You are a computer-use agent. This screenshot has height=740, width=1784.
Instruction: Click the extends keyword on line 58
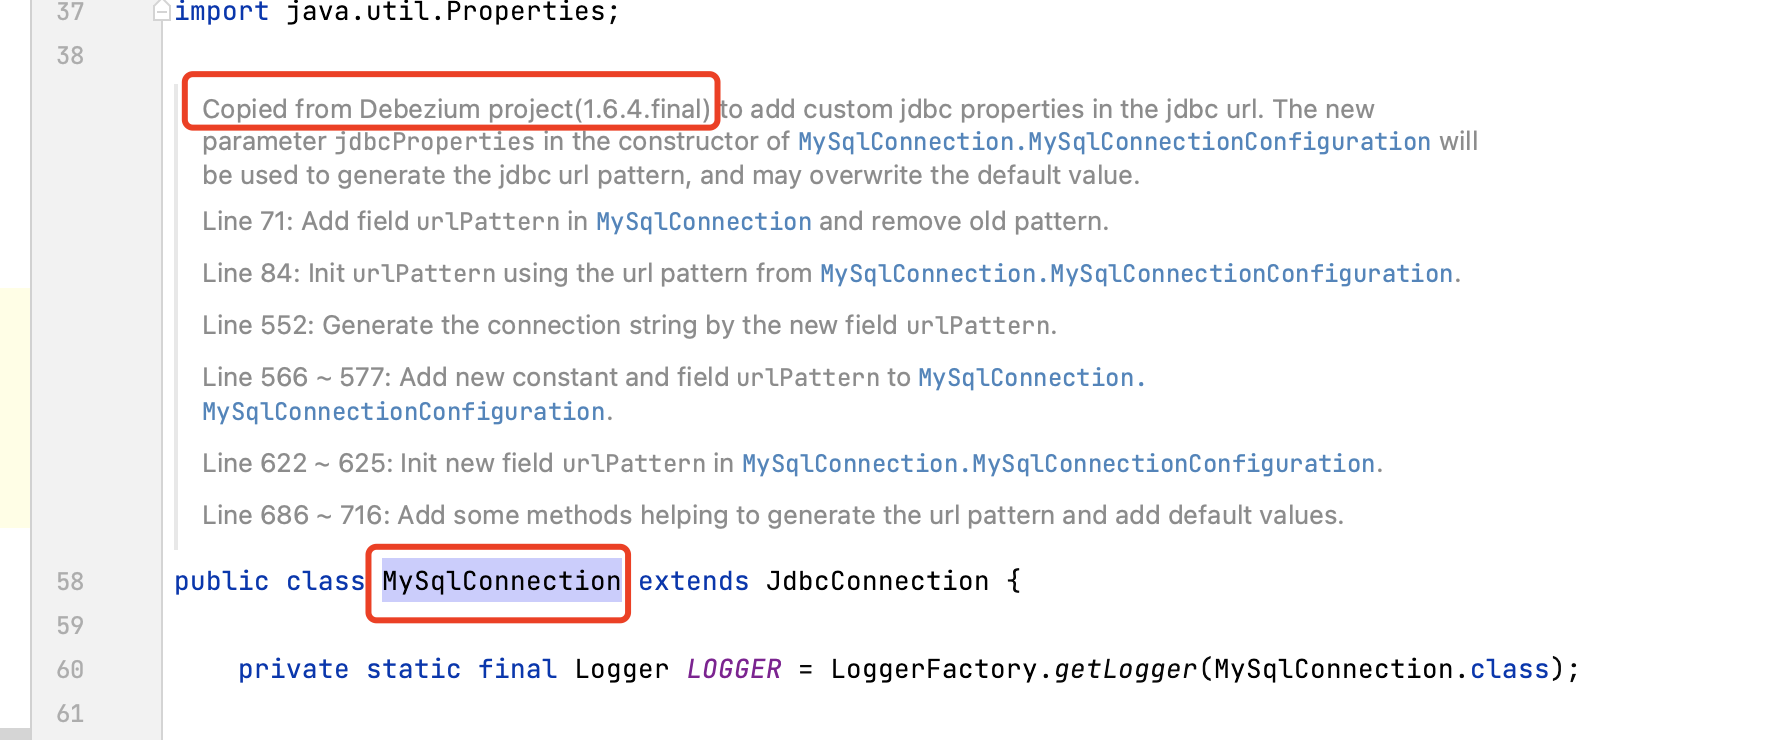tap(693, 582)
